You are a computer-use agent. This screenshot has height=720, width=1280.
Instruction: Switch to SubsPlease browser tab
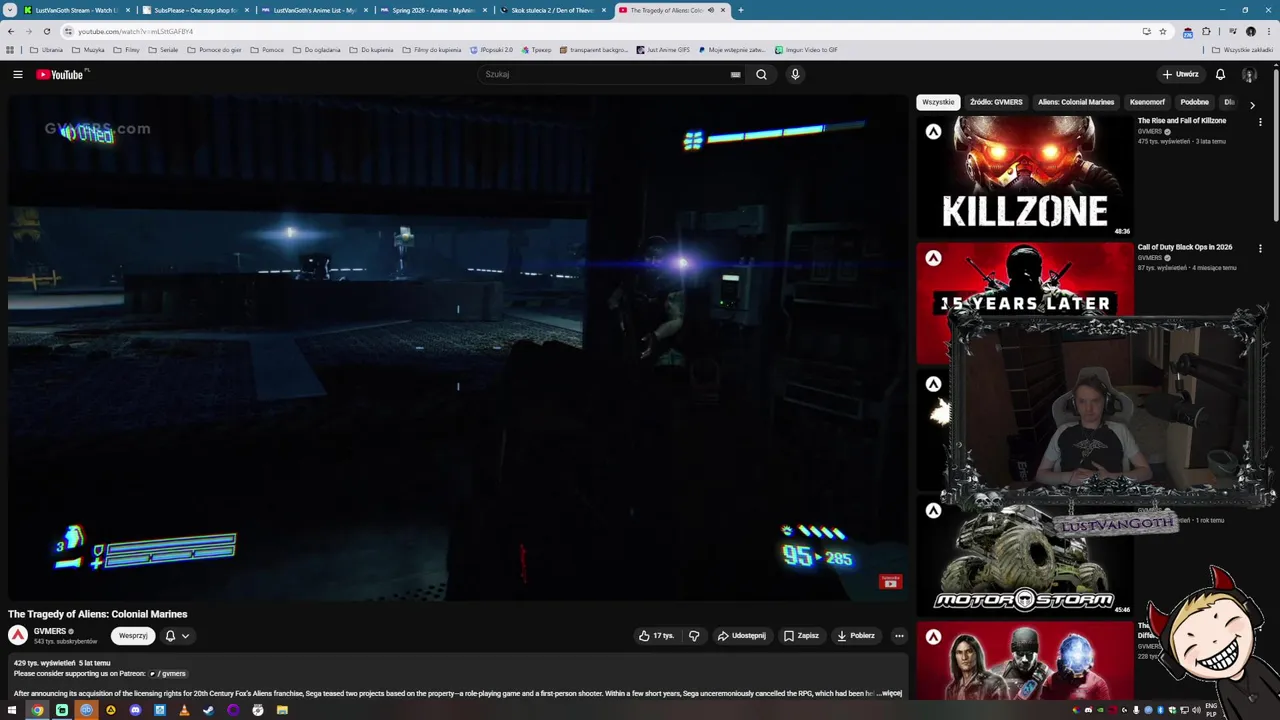(195, 10)
